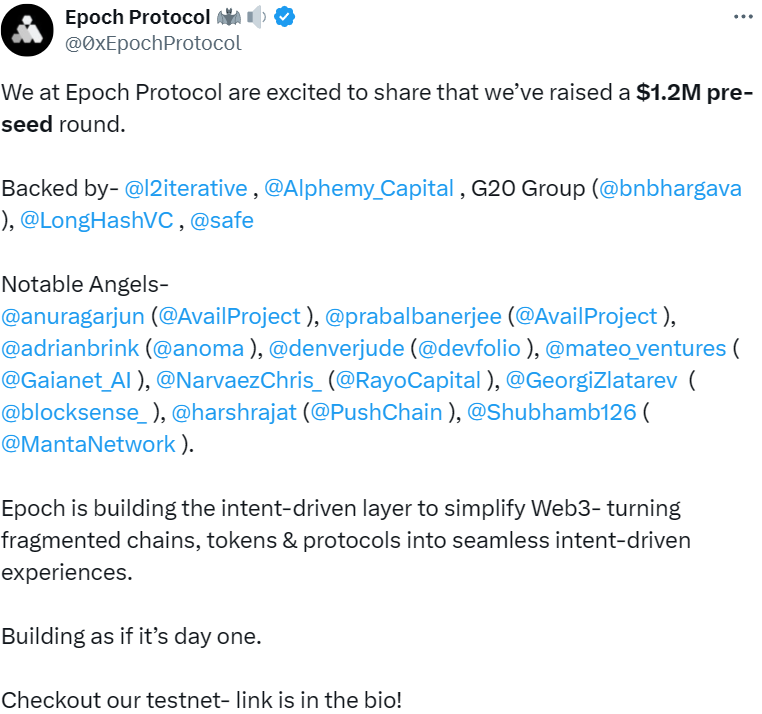
Task: Click the blue verified badge icon
Action: point(286,17)
